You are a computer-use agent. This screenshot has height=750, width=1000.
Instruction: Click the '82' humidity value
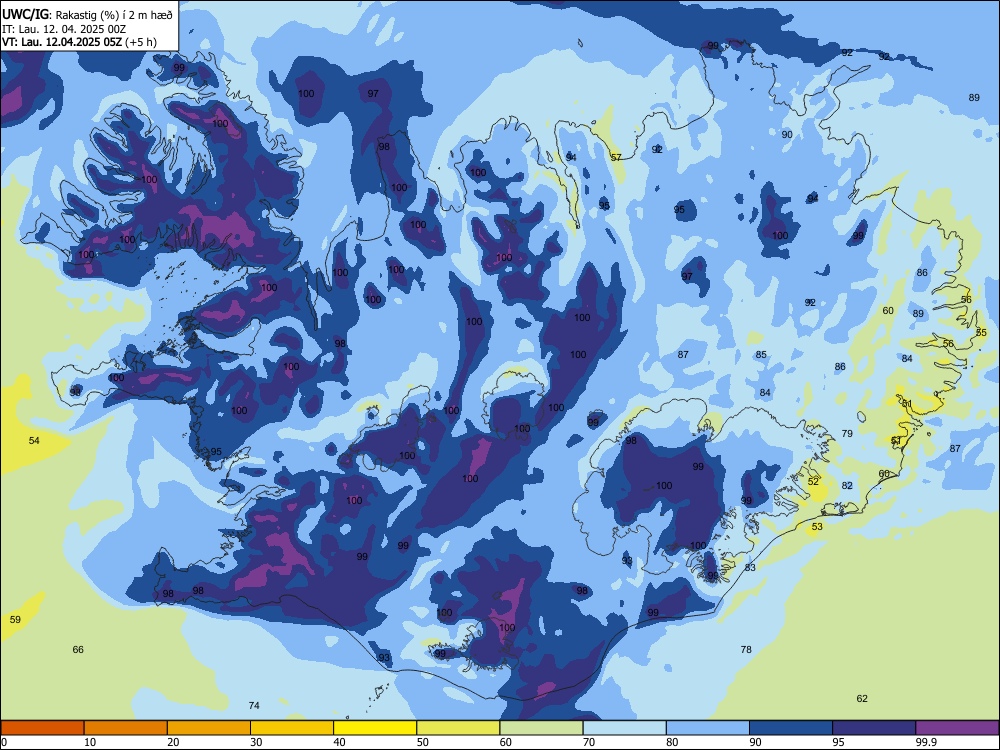[847, 485]
